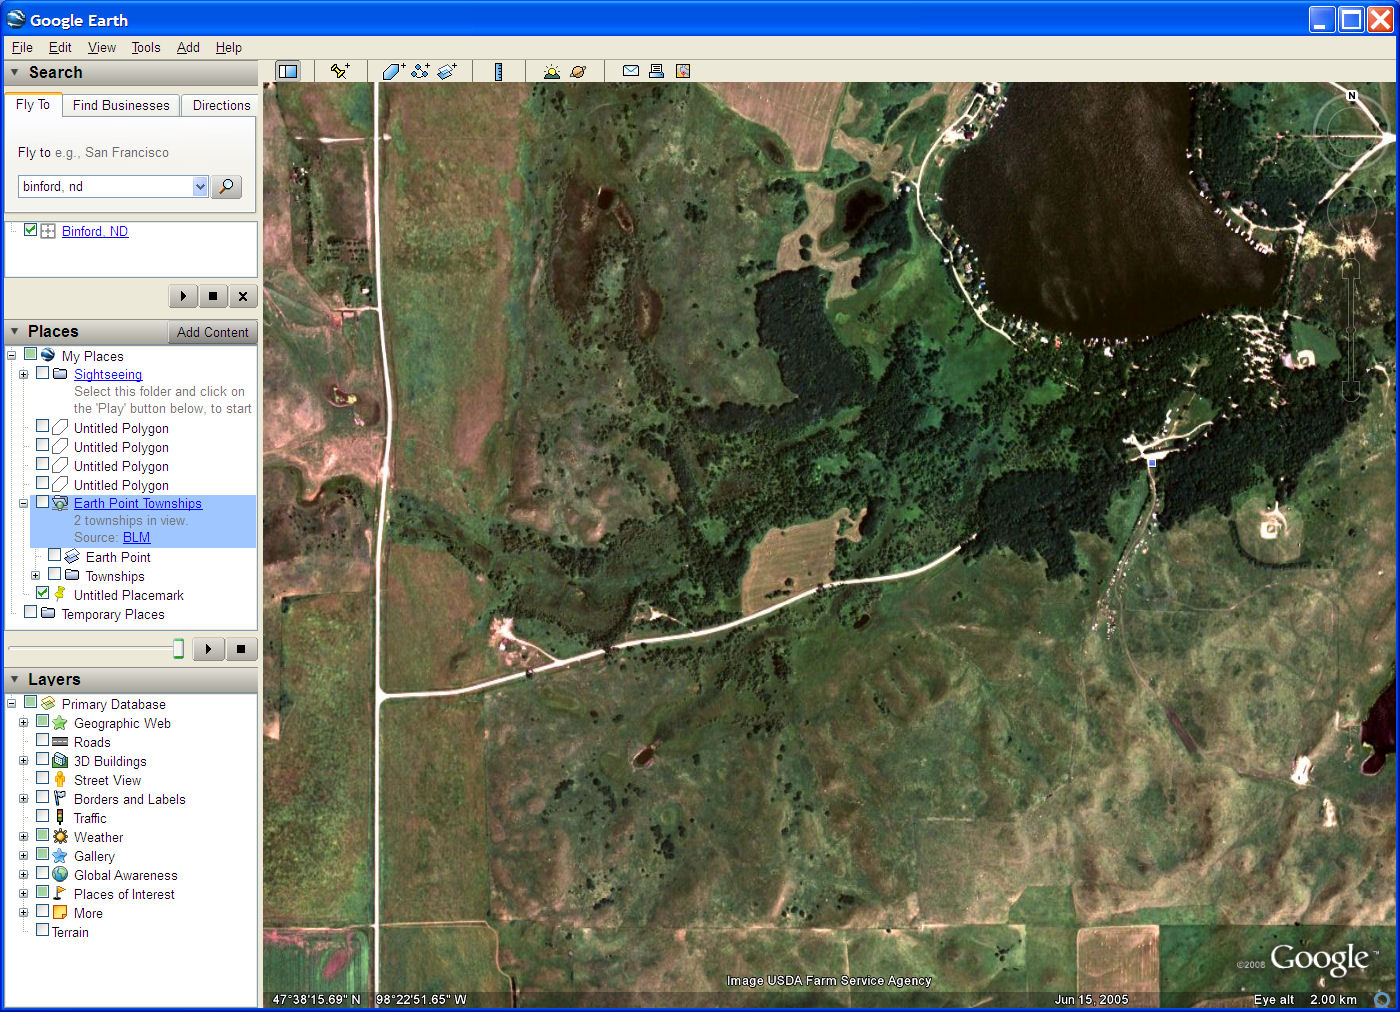Collapse the Layers panel header triangle
This screenshot has height=1012, width=1400.
(14, 679)
